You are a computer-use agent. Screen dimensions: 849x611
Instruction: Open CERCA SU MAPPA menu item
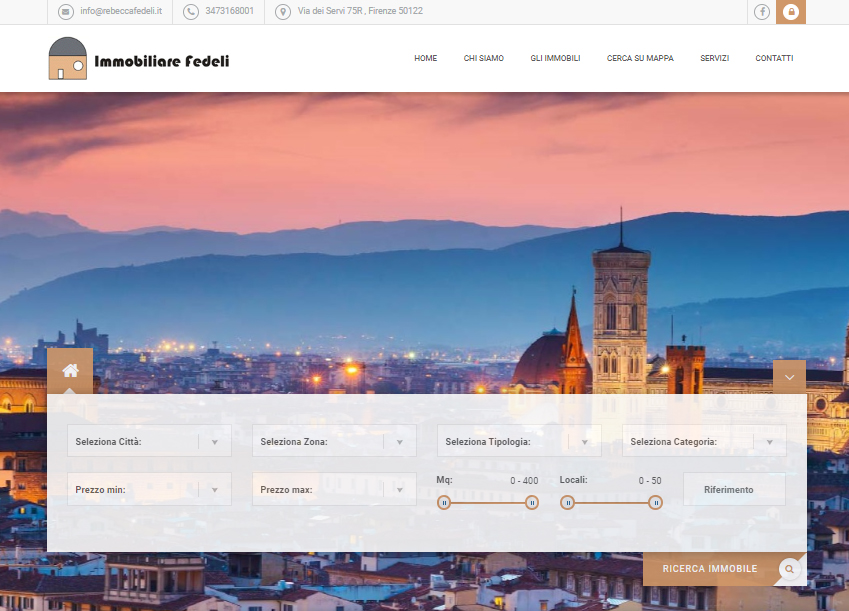(640, 58)
